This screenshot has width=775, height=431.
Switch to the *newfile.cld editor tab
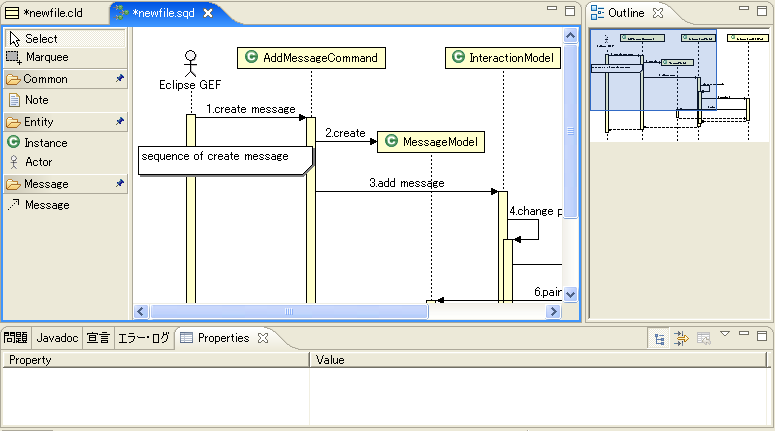click(x=53, y=13)
